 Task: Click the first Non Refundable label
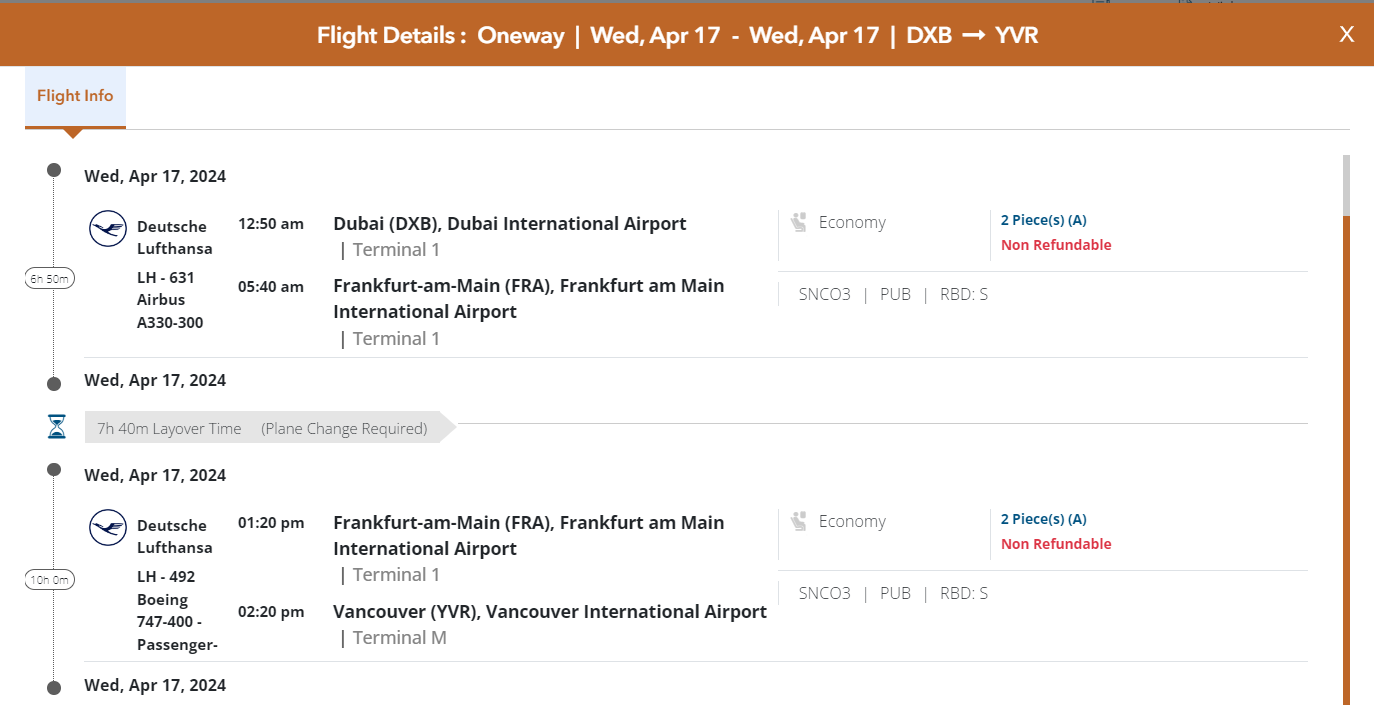pyautogui.click(x=1056, y=245)
